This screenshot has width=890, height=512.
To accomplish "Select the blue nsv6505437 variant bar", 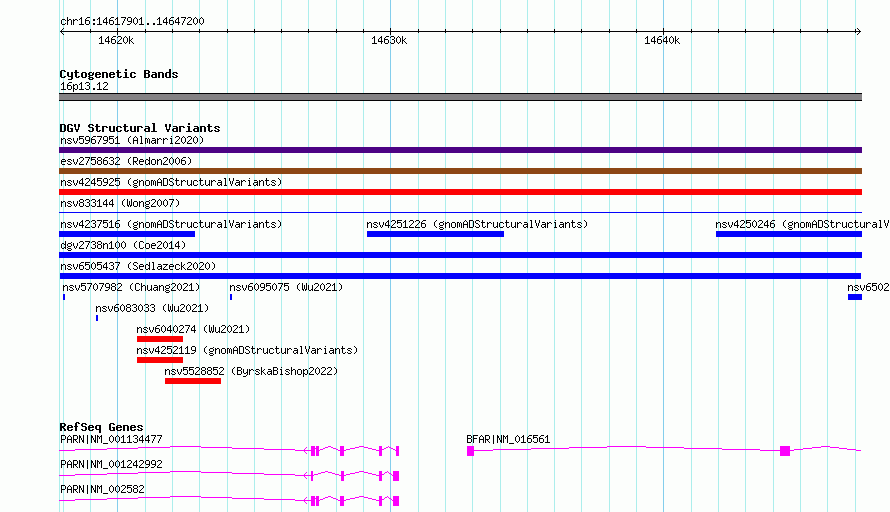I will tap(460, 276).
